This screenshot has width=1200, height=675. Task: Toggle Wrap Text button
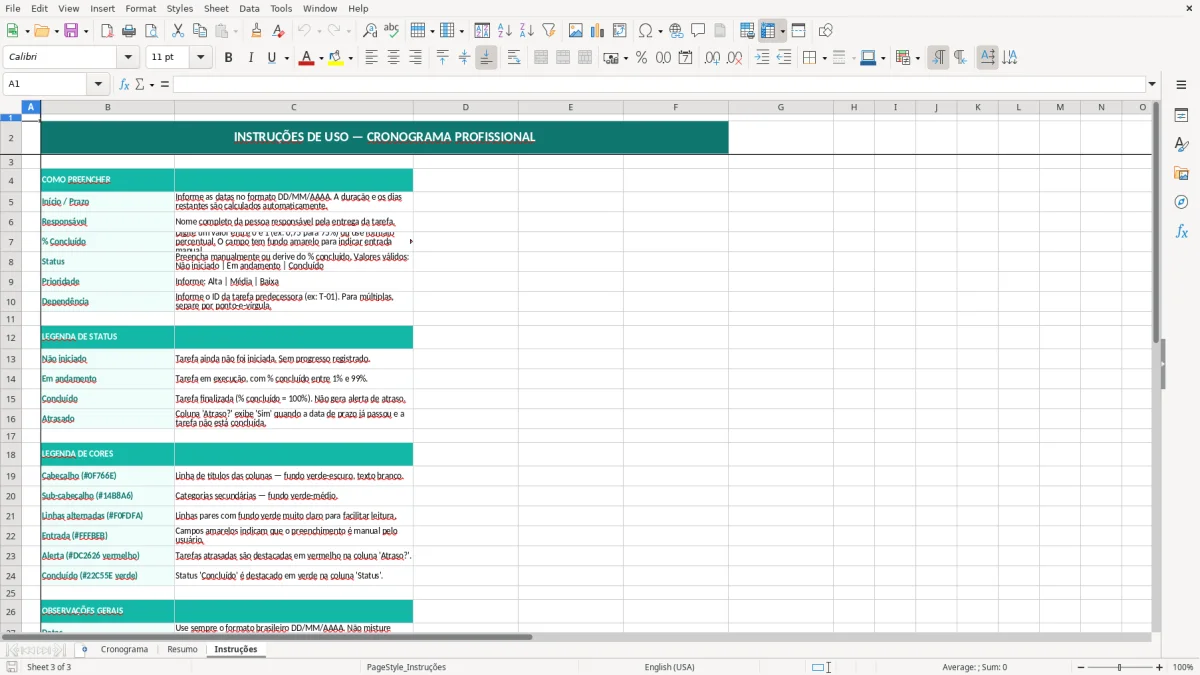pyautogui.click(x=514, y=58)
